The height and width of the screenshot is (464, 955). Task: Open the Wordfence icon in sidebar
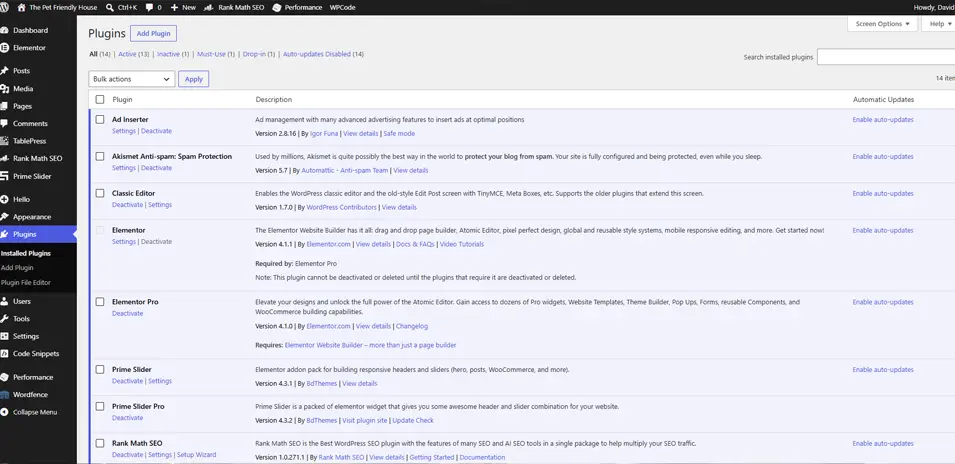point(4,395)
